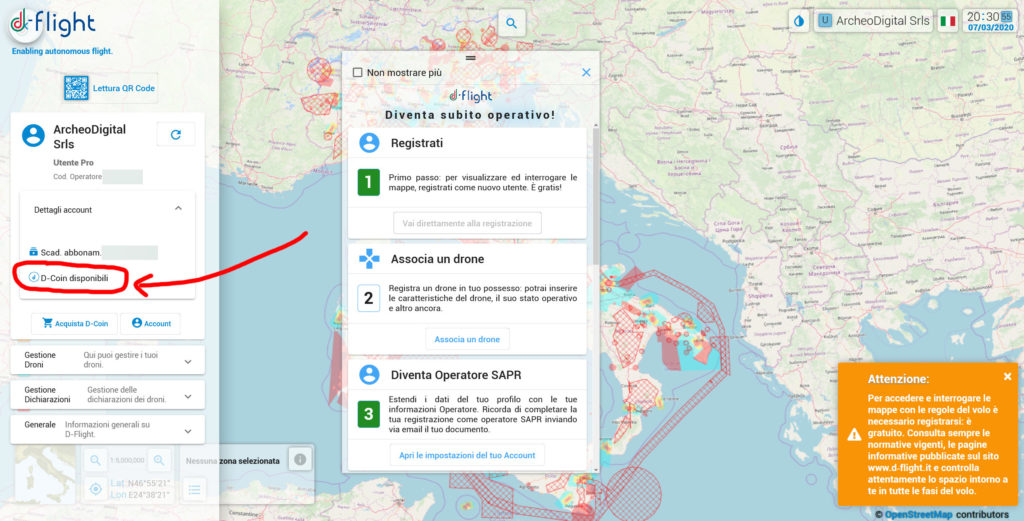1024x521 pixels.
Task: Click the Nessuna zona selezionata label
Action: click(233, 461)
